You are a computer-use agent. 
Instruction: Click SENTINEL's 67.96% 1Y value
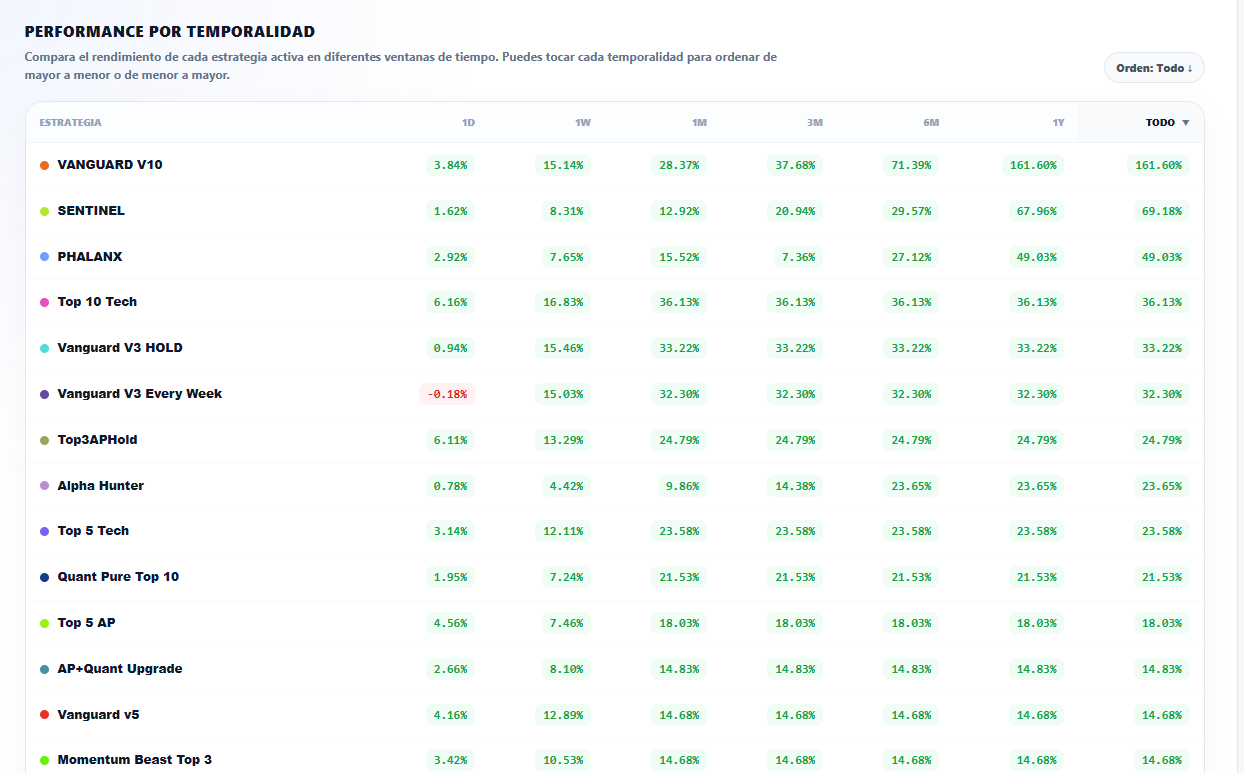(1037, 211)
